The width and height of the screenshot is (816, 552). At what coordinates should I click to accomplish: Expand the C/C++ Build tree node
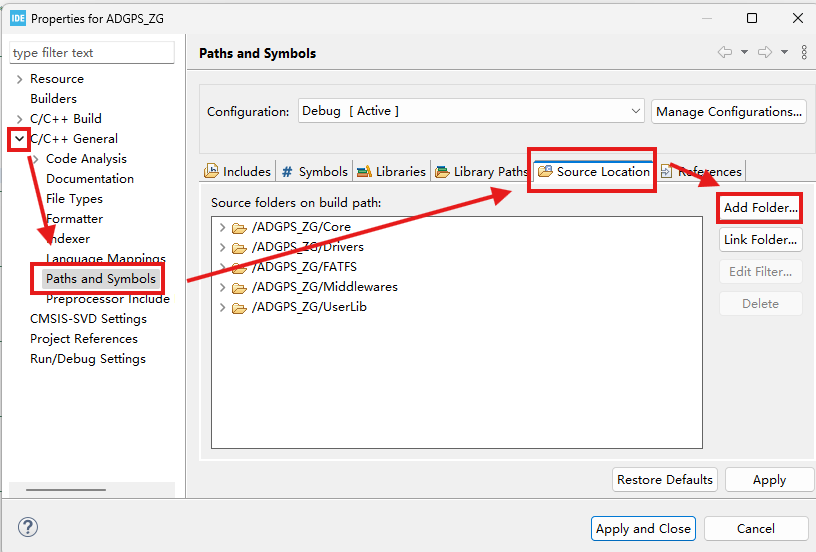point(20,119)
